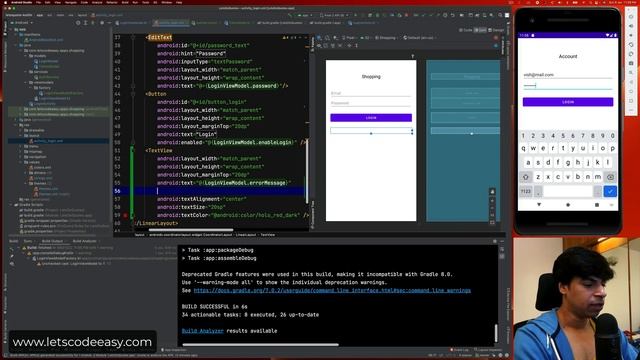Hide the Project tool window

(x=109, y=23)
